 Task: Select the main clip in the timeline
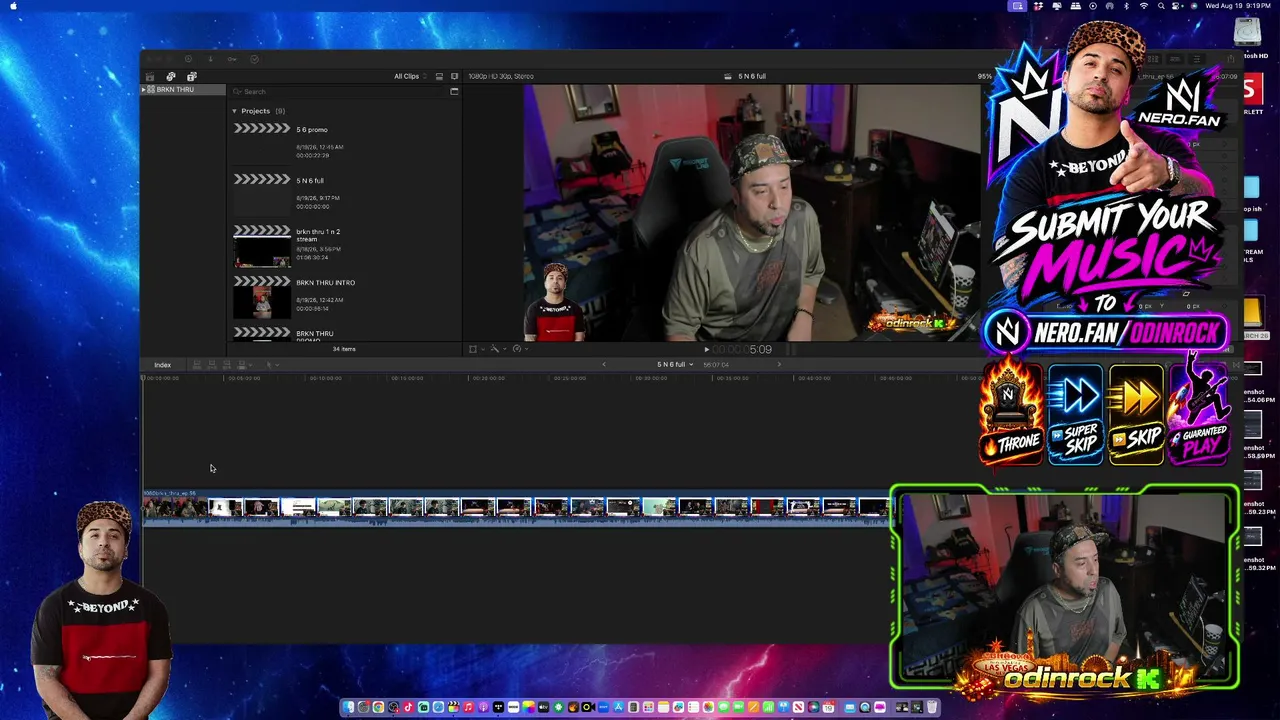[x=516, y=508]
